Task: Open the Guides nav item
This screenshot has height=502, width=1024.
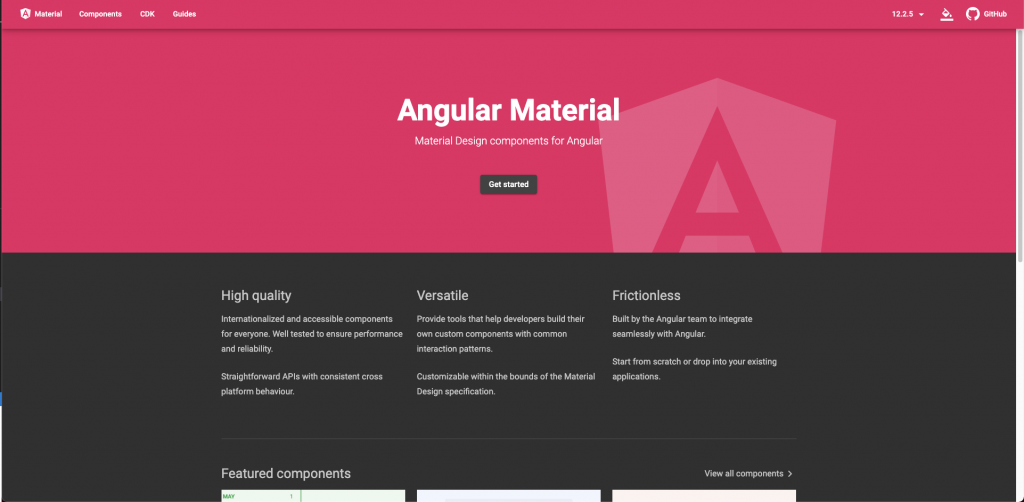Action: point(184,14)
